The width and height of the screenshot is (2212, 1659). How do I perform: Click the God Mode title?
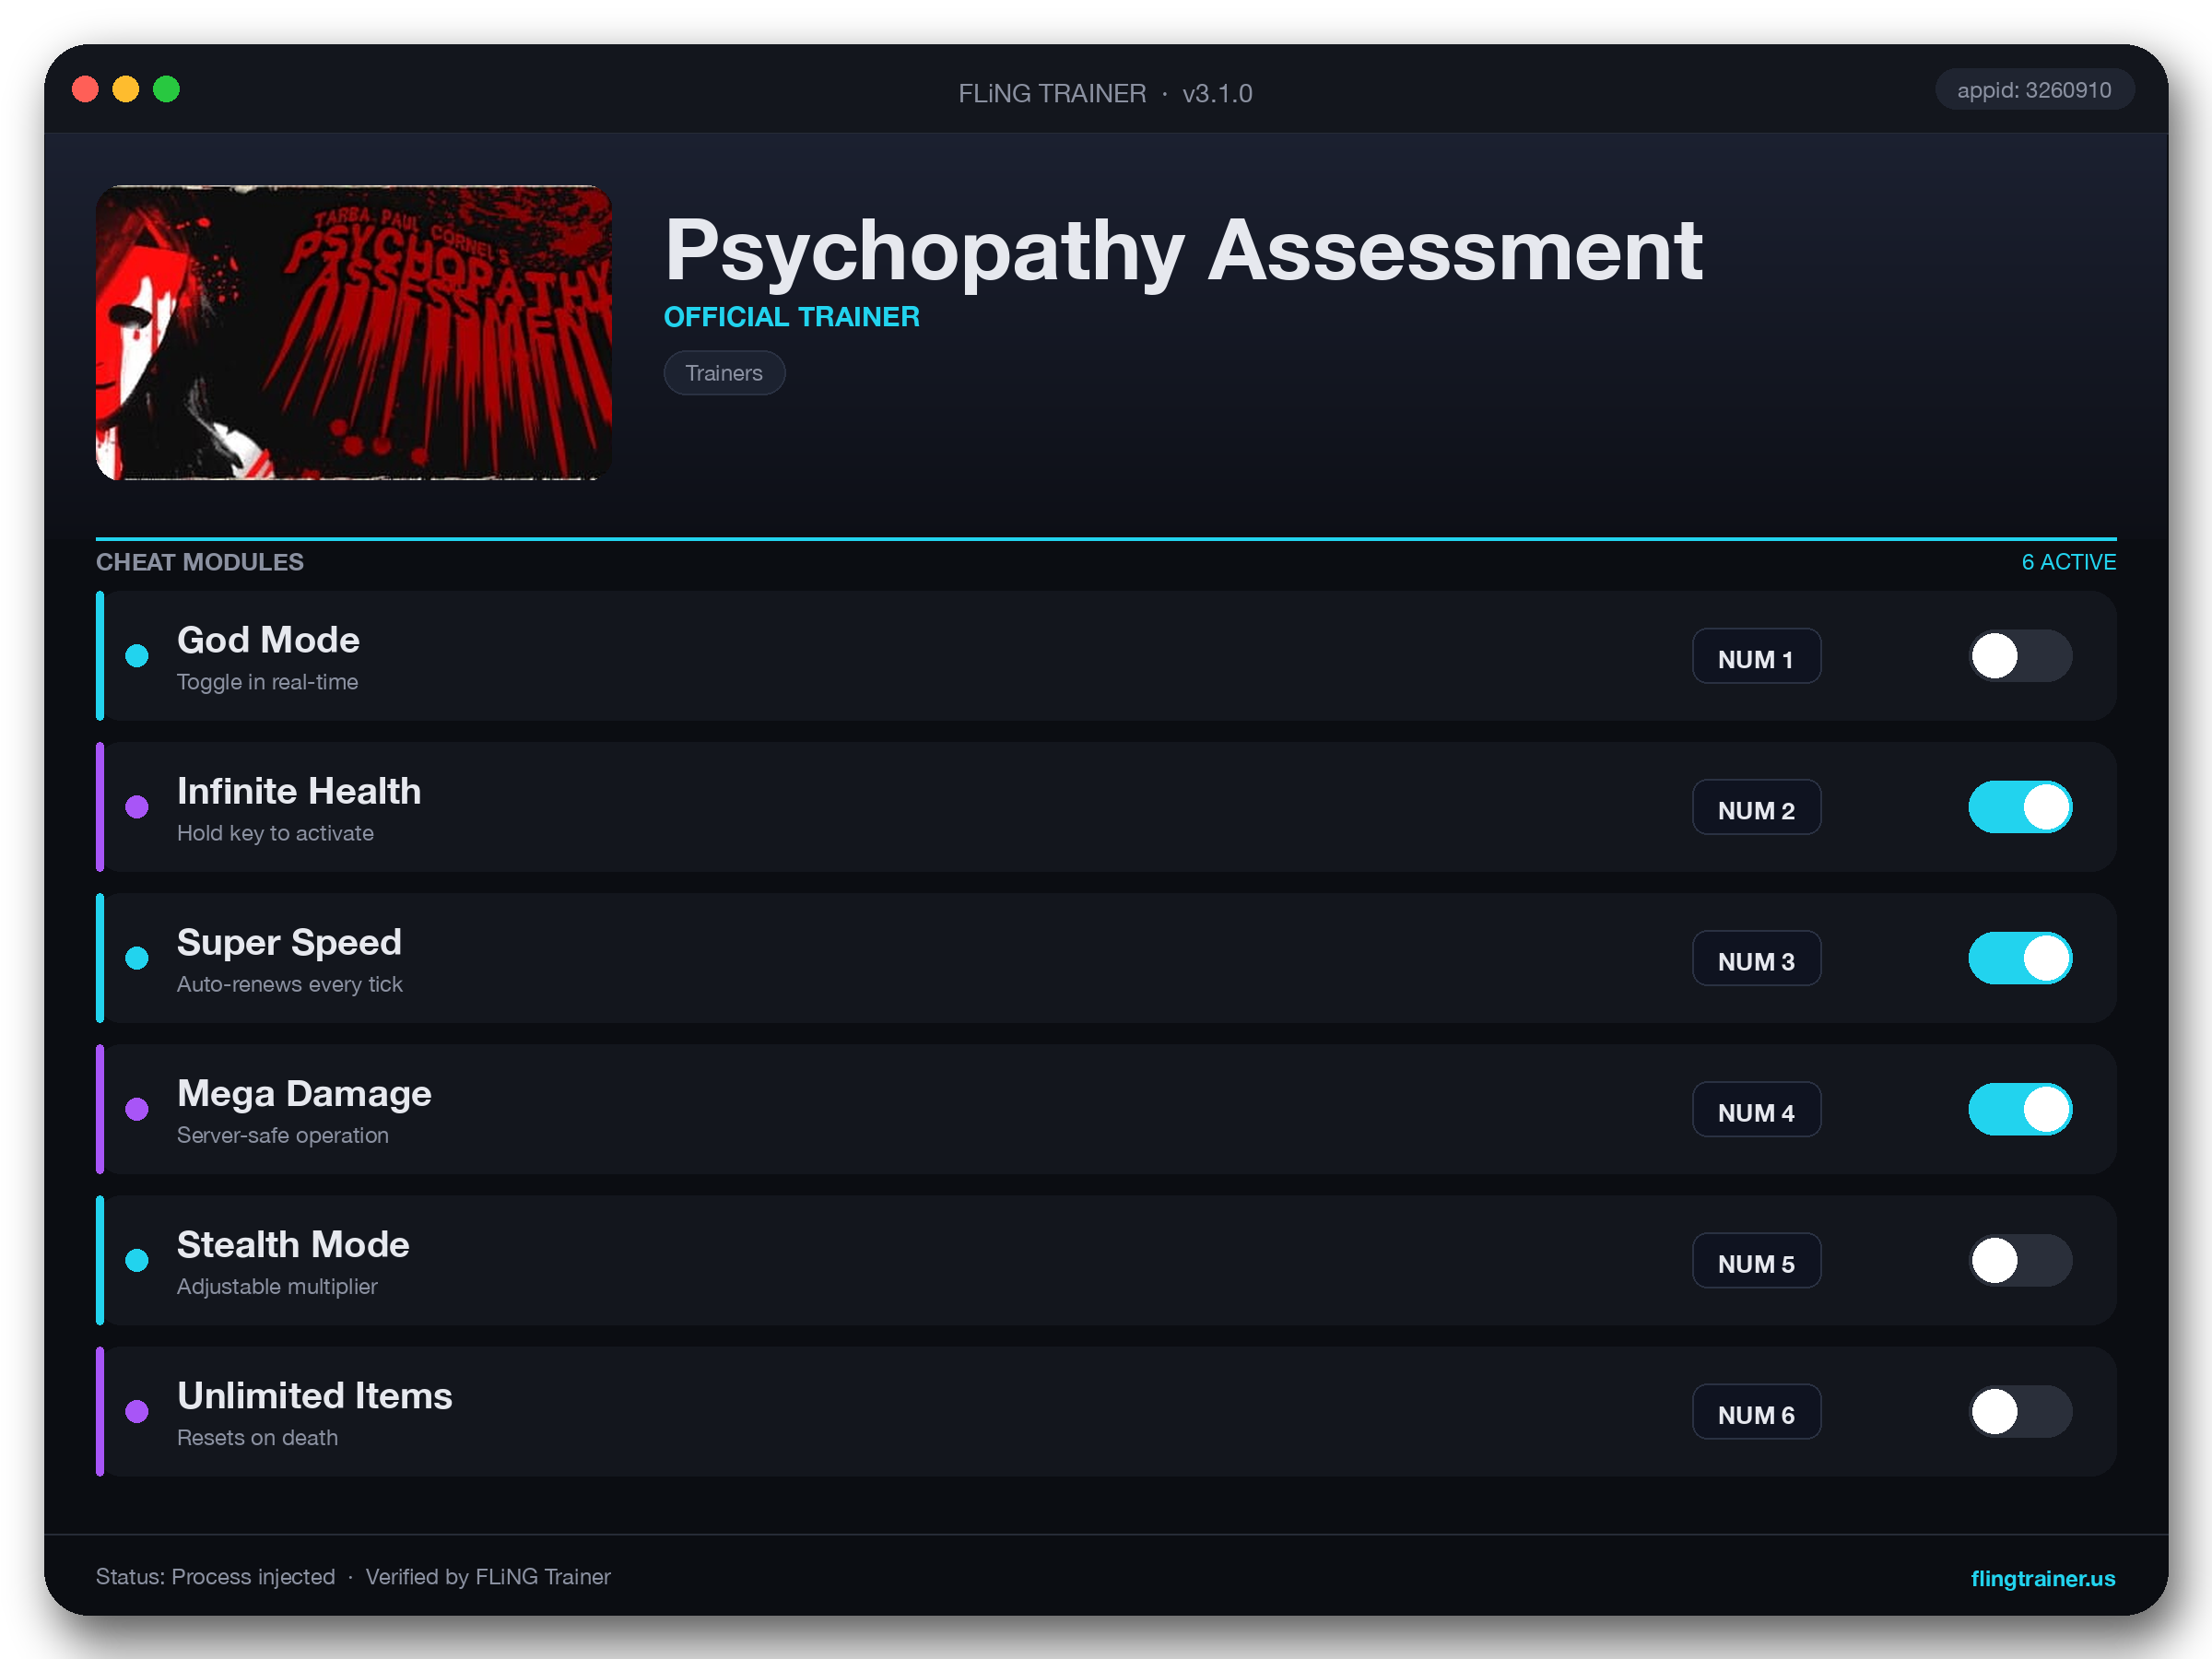(268, 640)
